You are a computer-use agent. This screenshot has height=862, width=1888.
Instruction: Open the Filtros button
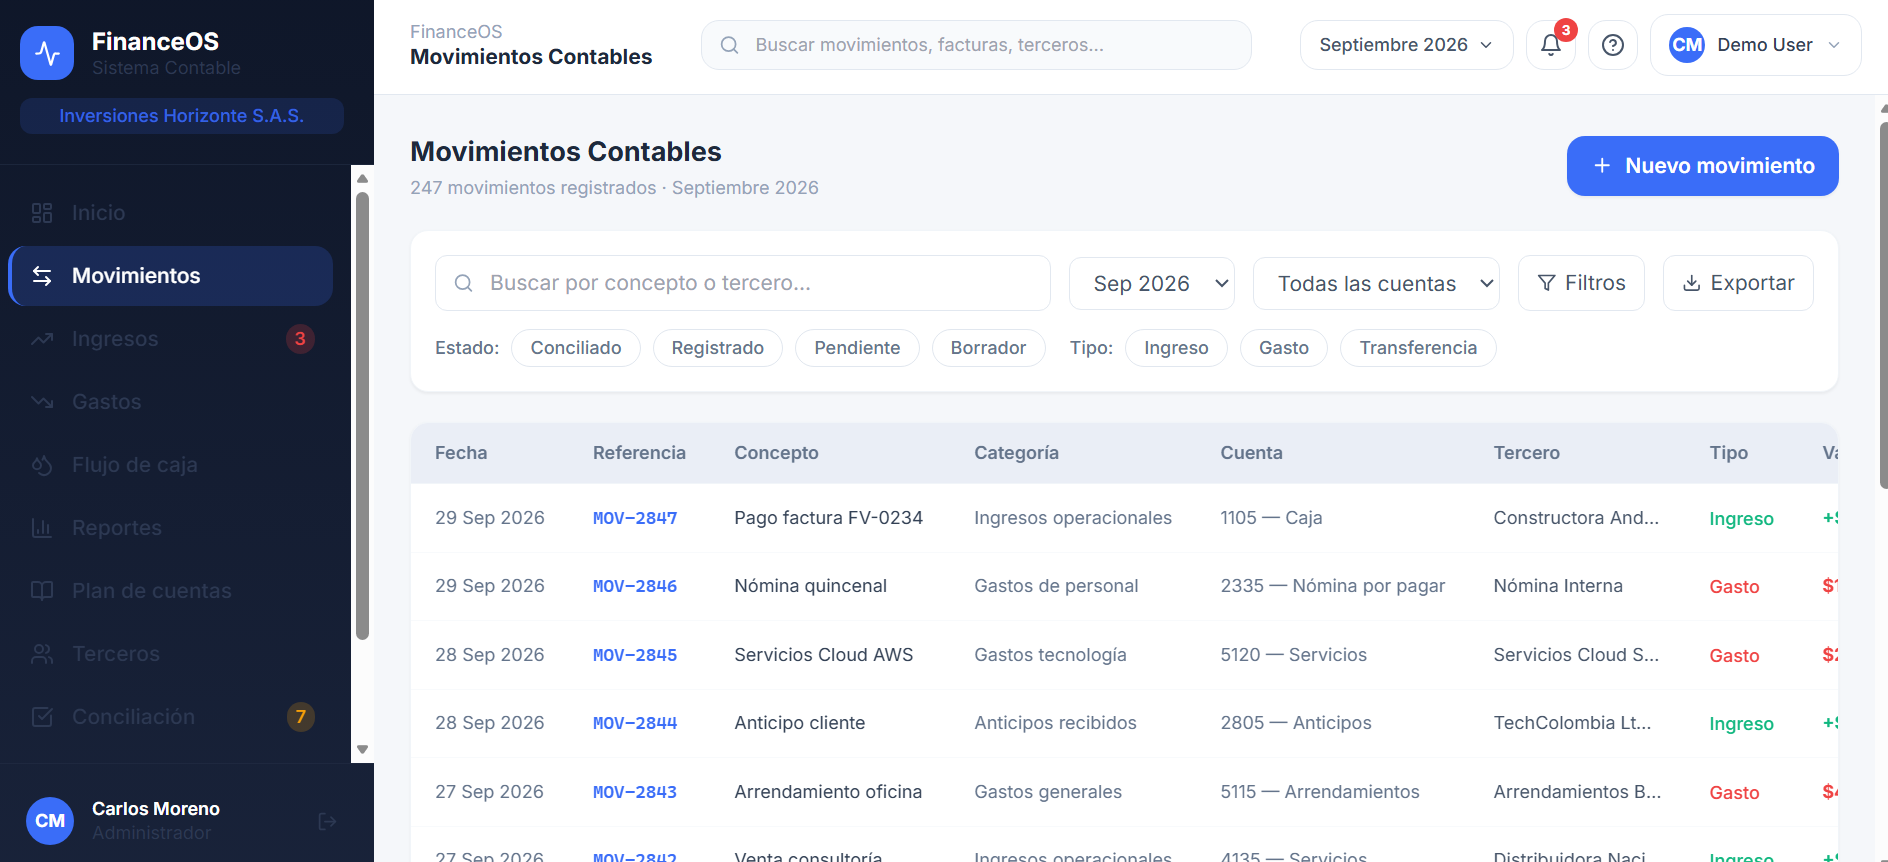click(x=1581, y=283)
